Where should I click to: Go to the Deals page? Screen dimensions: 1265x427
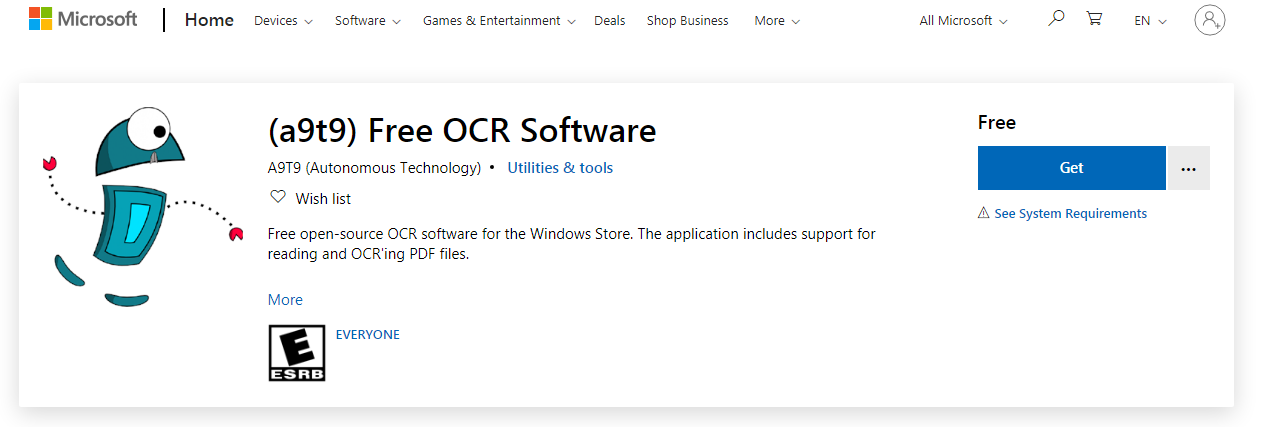[x=610, y=21]
